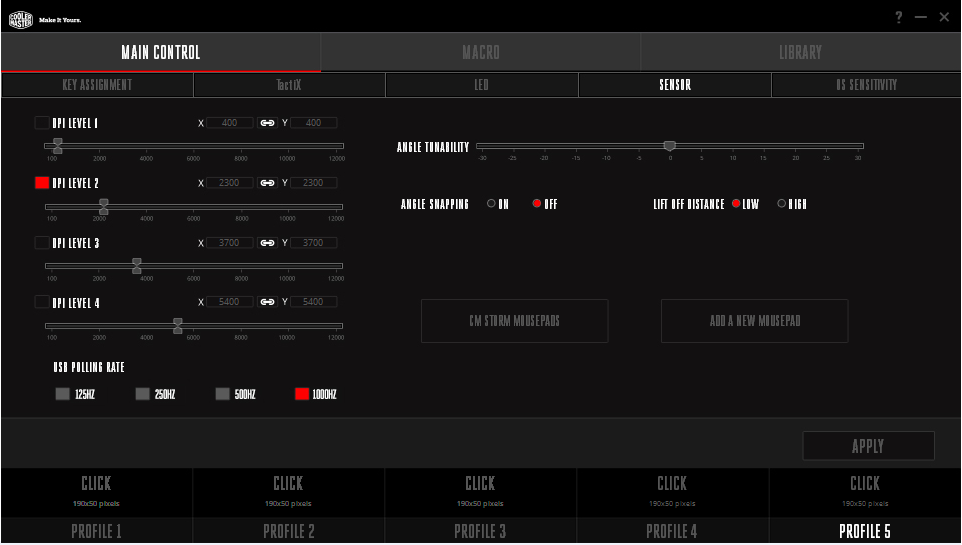Open the TactiX sub-tab

click(x=289, y=85)
